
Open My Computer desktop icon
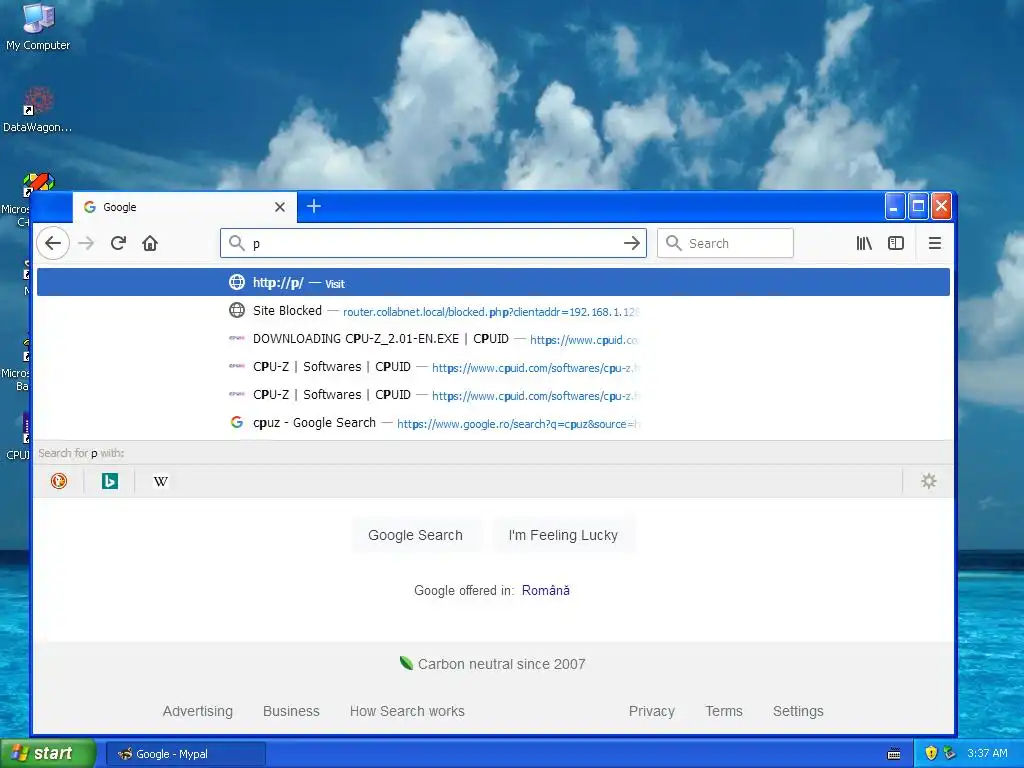(x=38, y=27)
